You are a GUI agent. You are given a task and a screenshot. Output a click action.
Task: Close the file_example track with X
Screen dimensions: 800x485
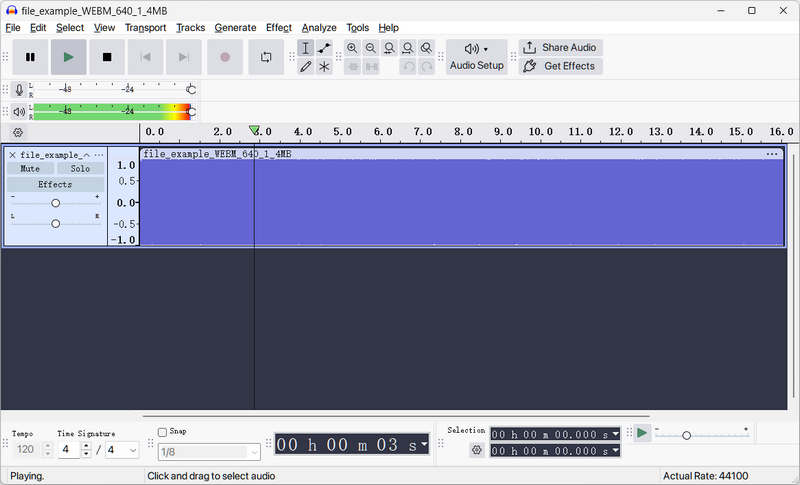coord(12,155)
